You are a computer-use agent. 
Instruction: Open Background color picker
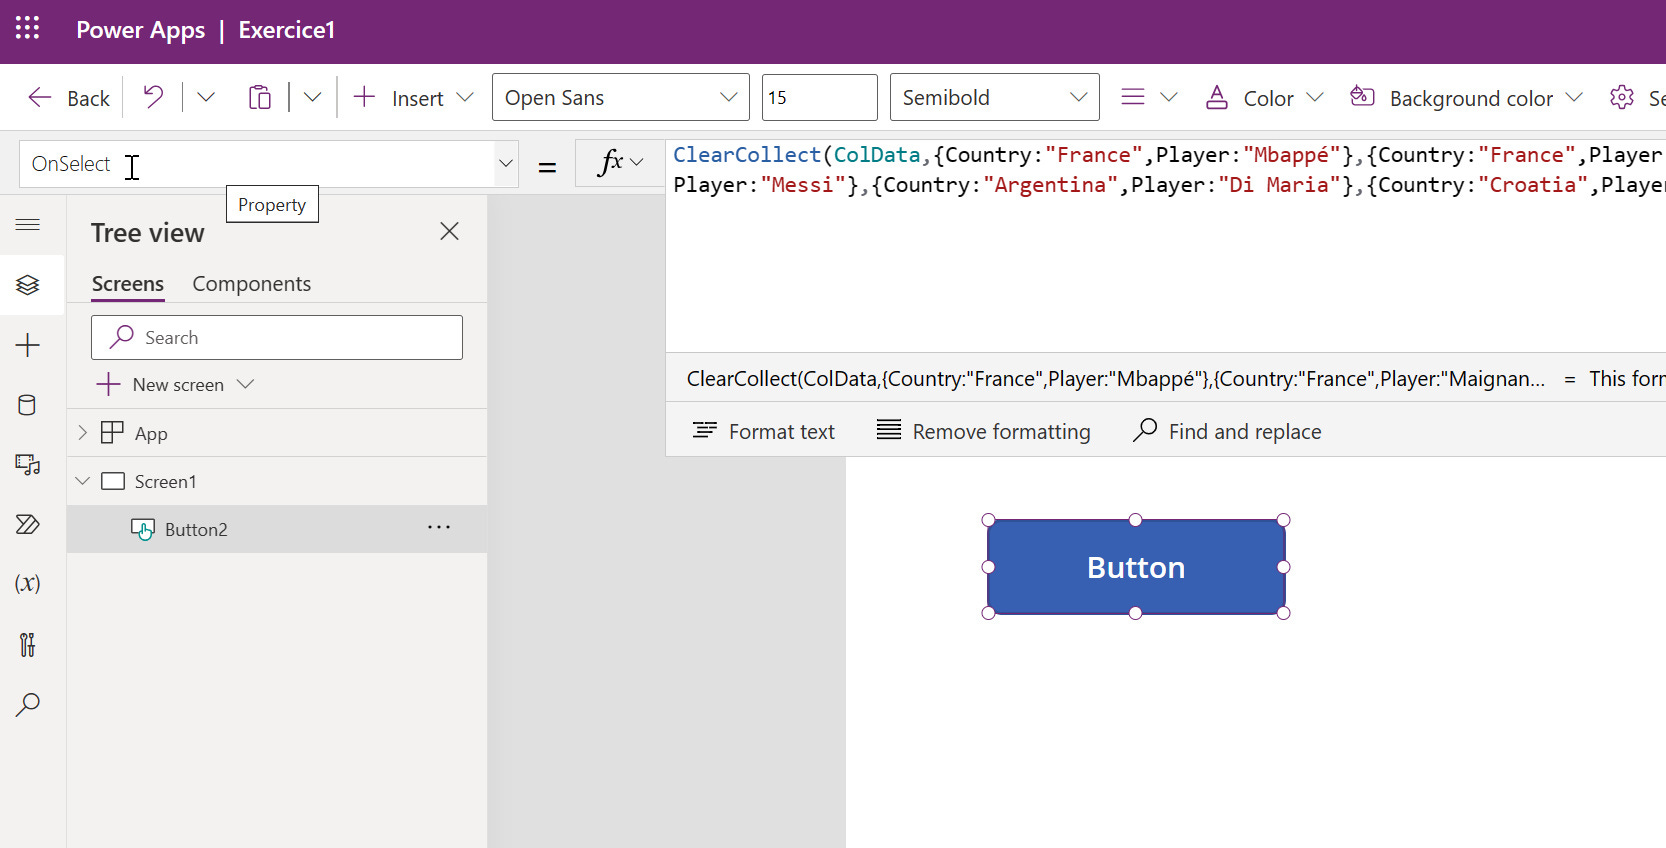pos(1466,97)
